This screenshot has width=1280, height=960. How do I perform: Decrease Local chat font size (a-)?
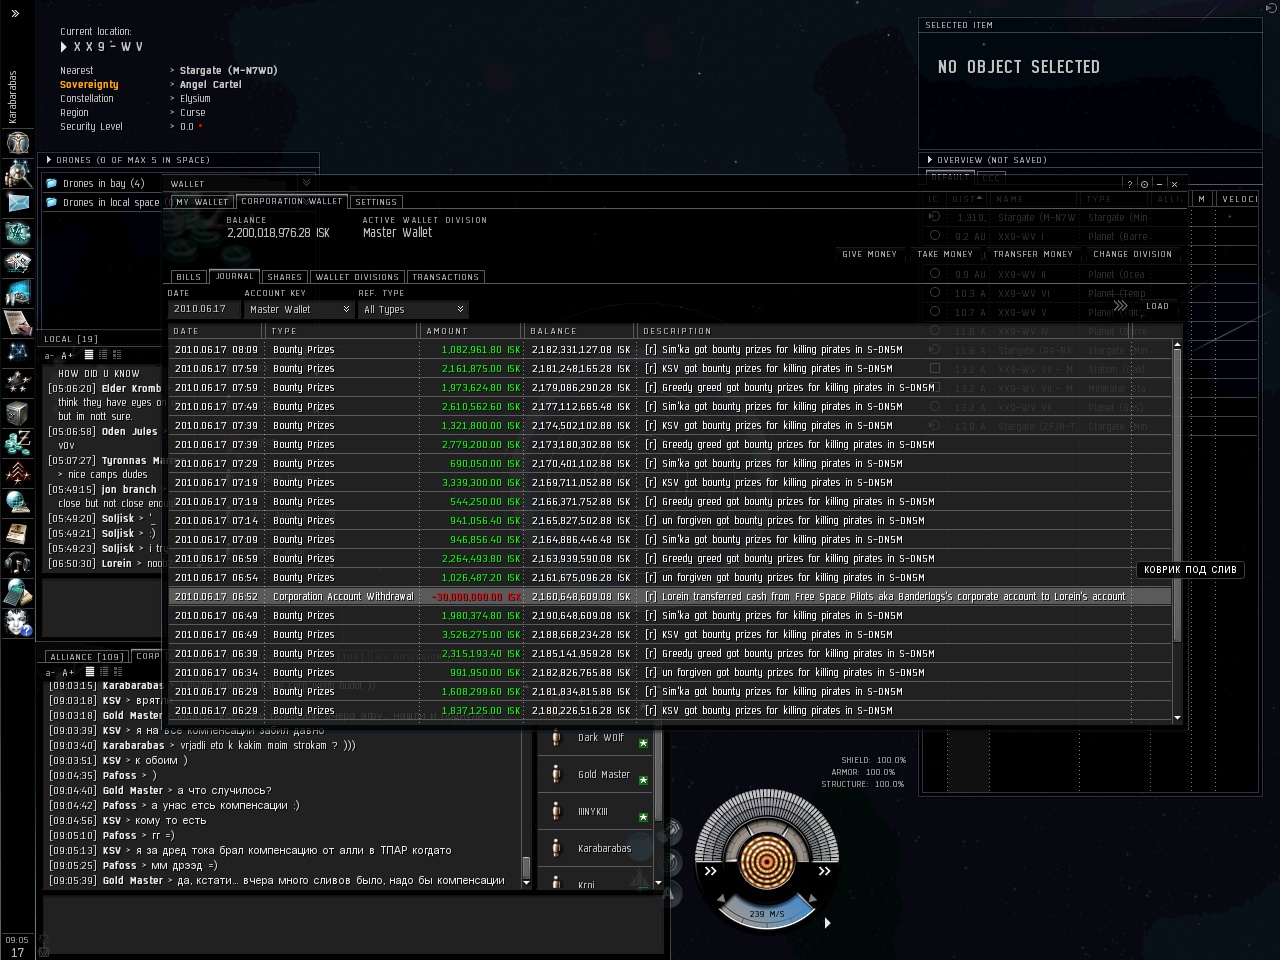[x=49, y=355]
